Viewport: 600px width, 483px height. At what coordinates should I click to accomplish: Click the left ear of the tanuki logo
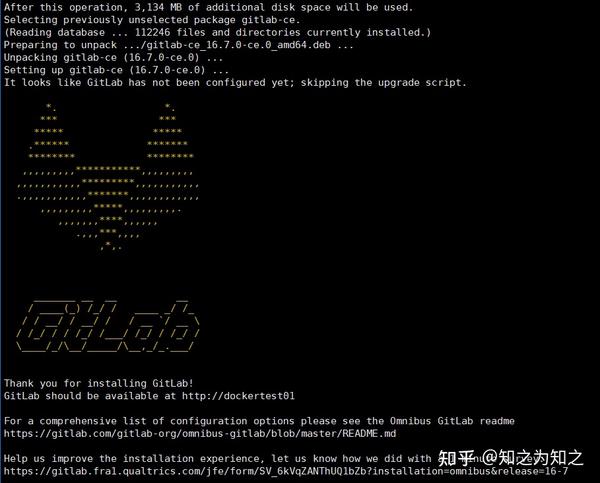pos(52,131)
